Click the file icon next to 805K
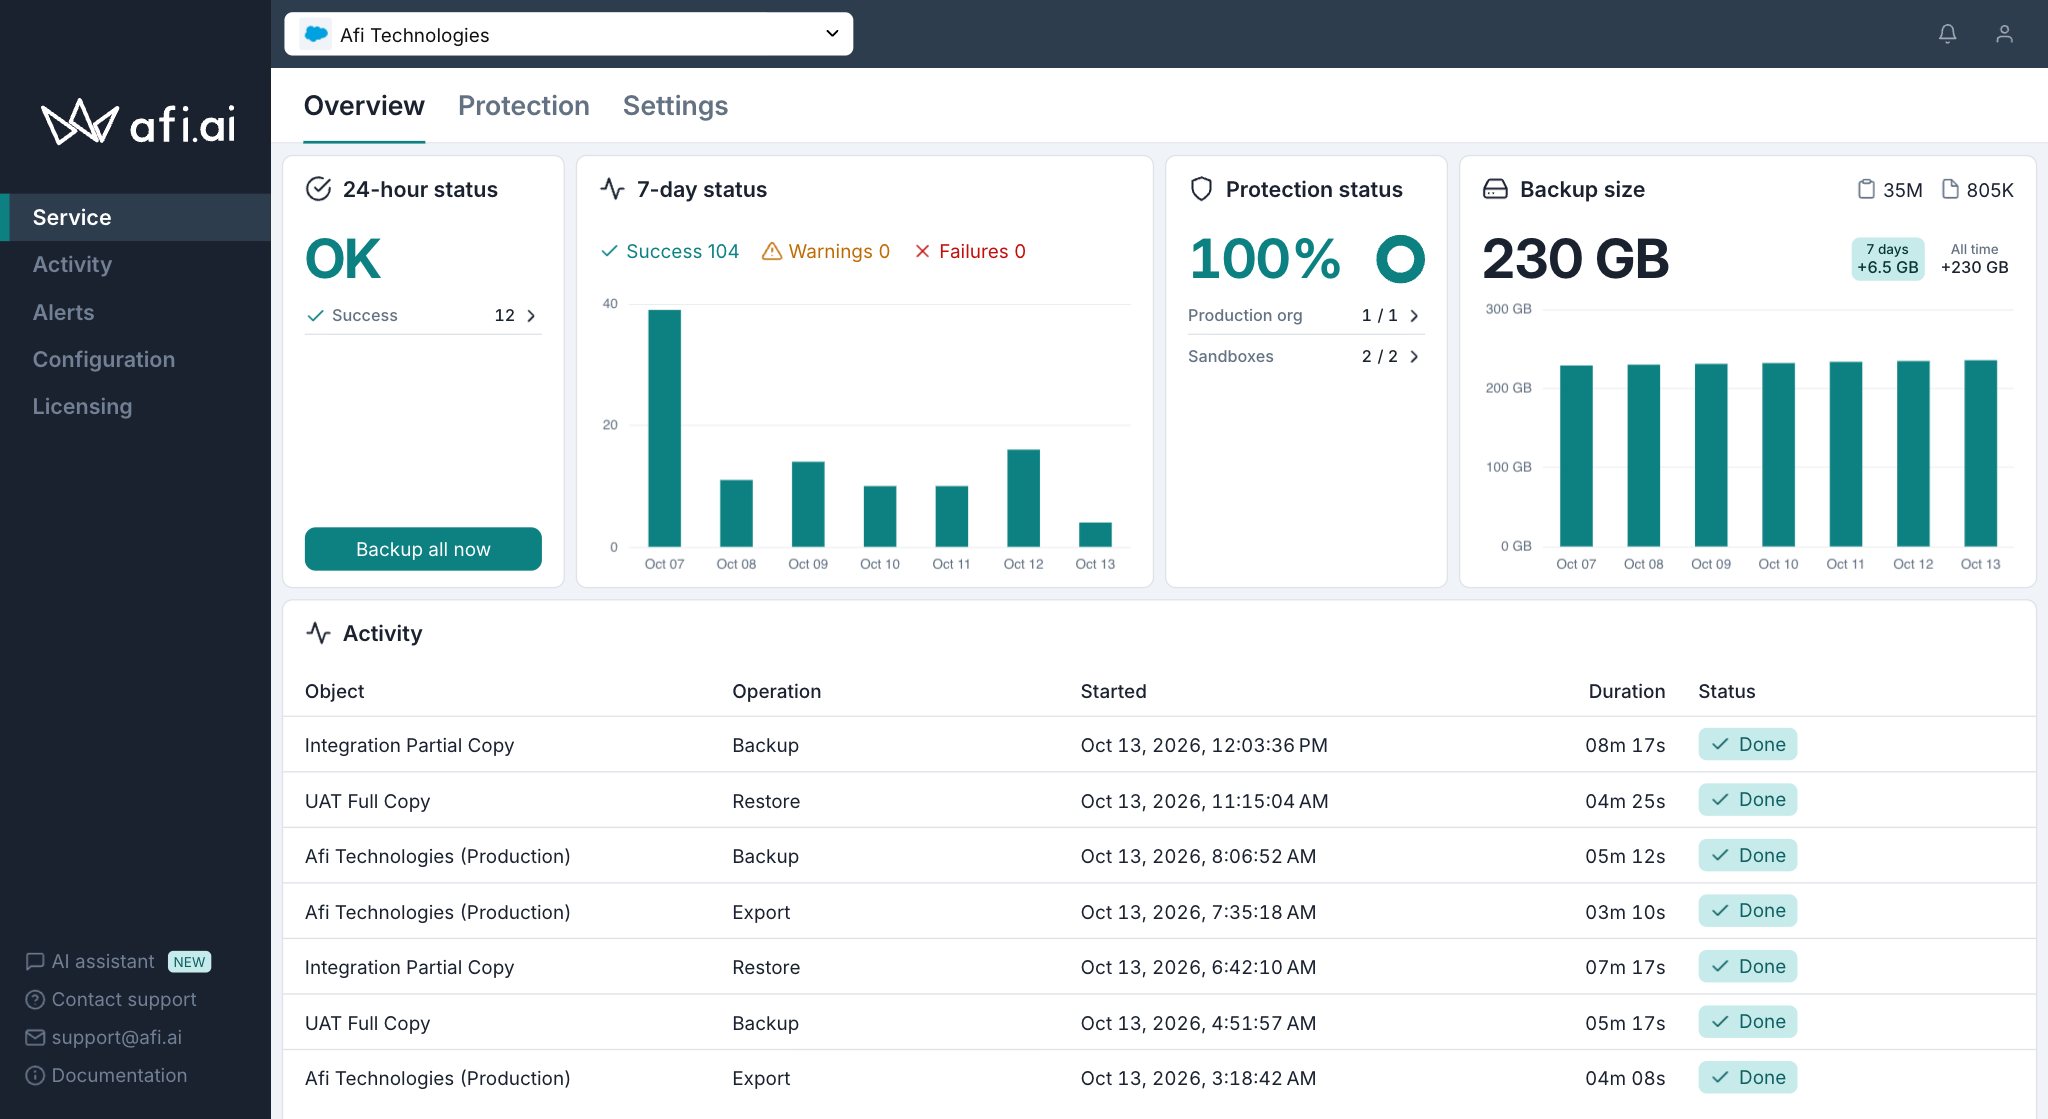 [x=1950, y=189]
